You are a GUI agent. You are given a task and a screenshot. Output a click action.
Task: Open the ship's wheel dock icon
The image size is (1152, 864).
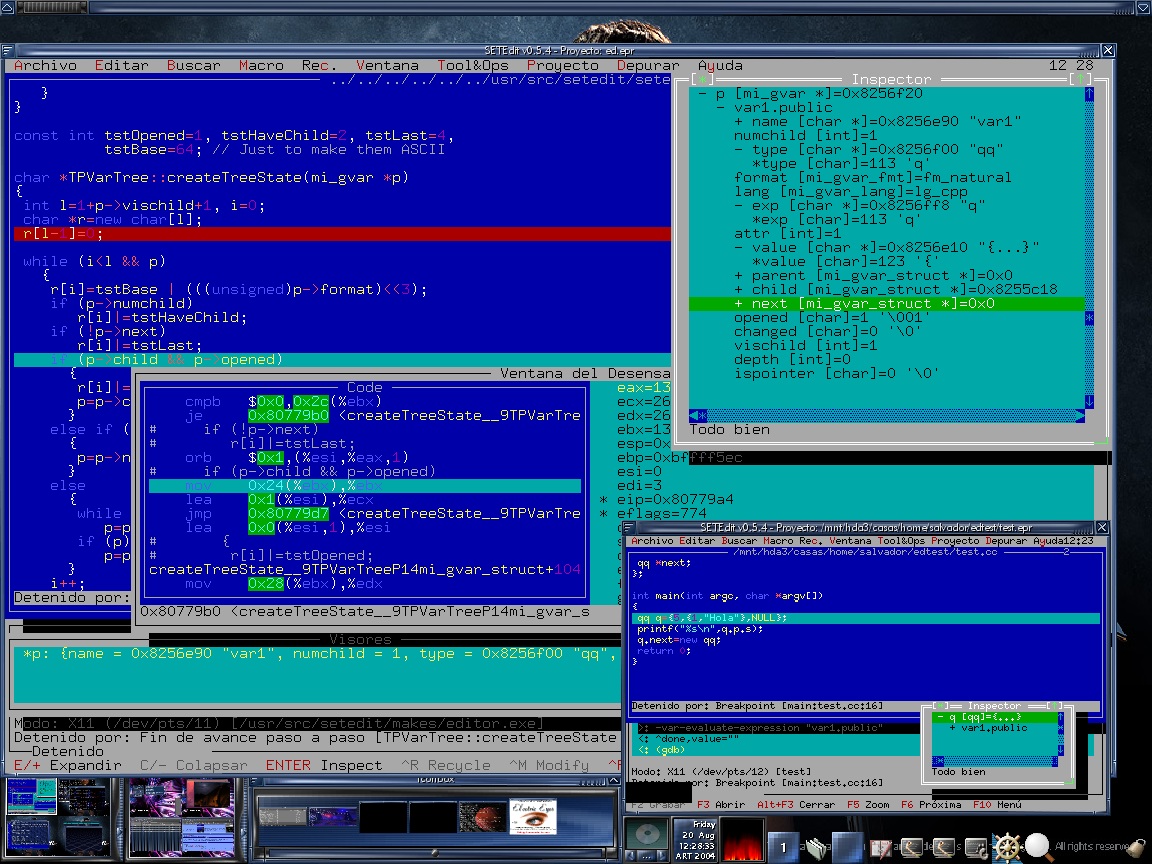[1005, 847]
